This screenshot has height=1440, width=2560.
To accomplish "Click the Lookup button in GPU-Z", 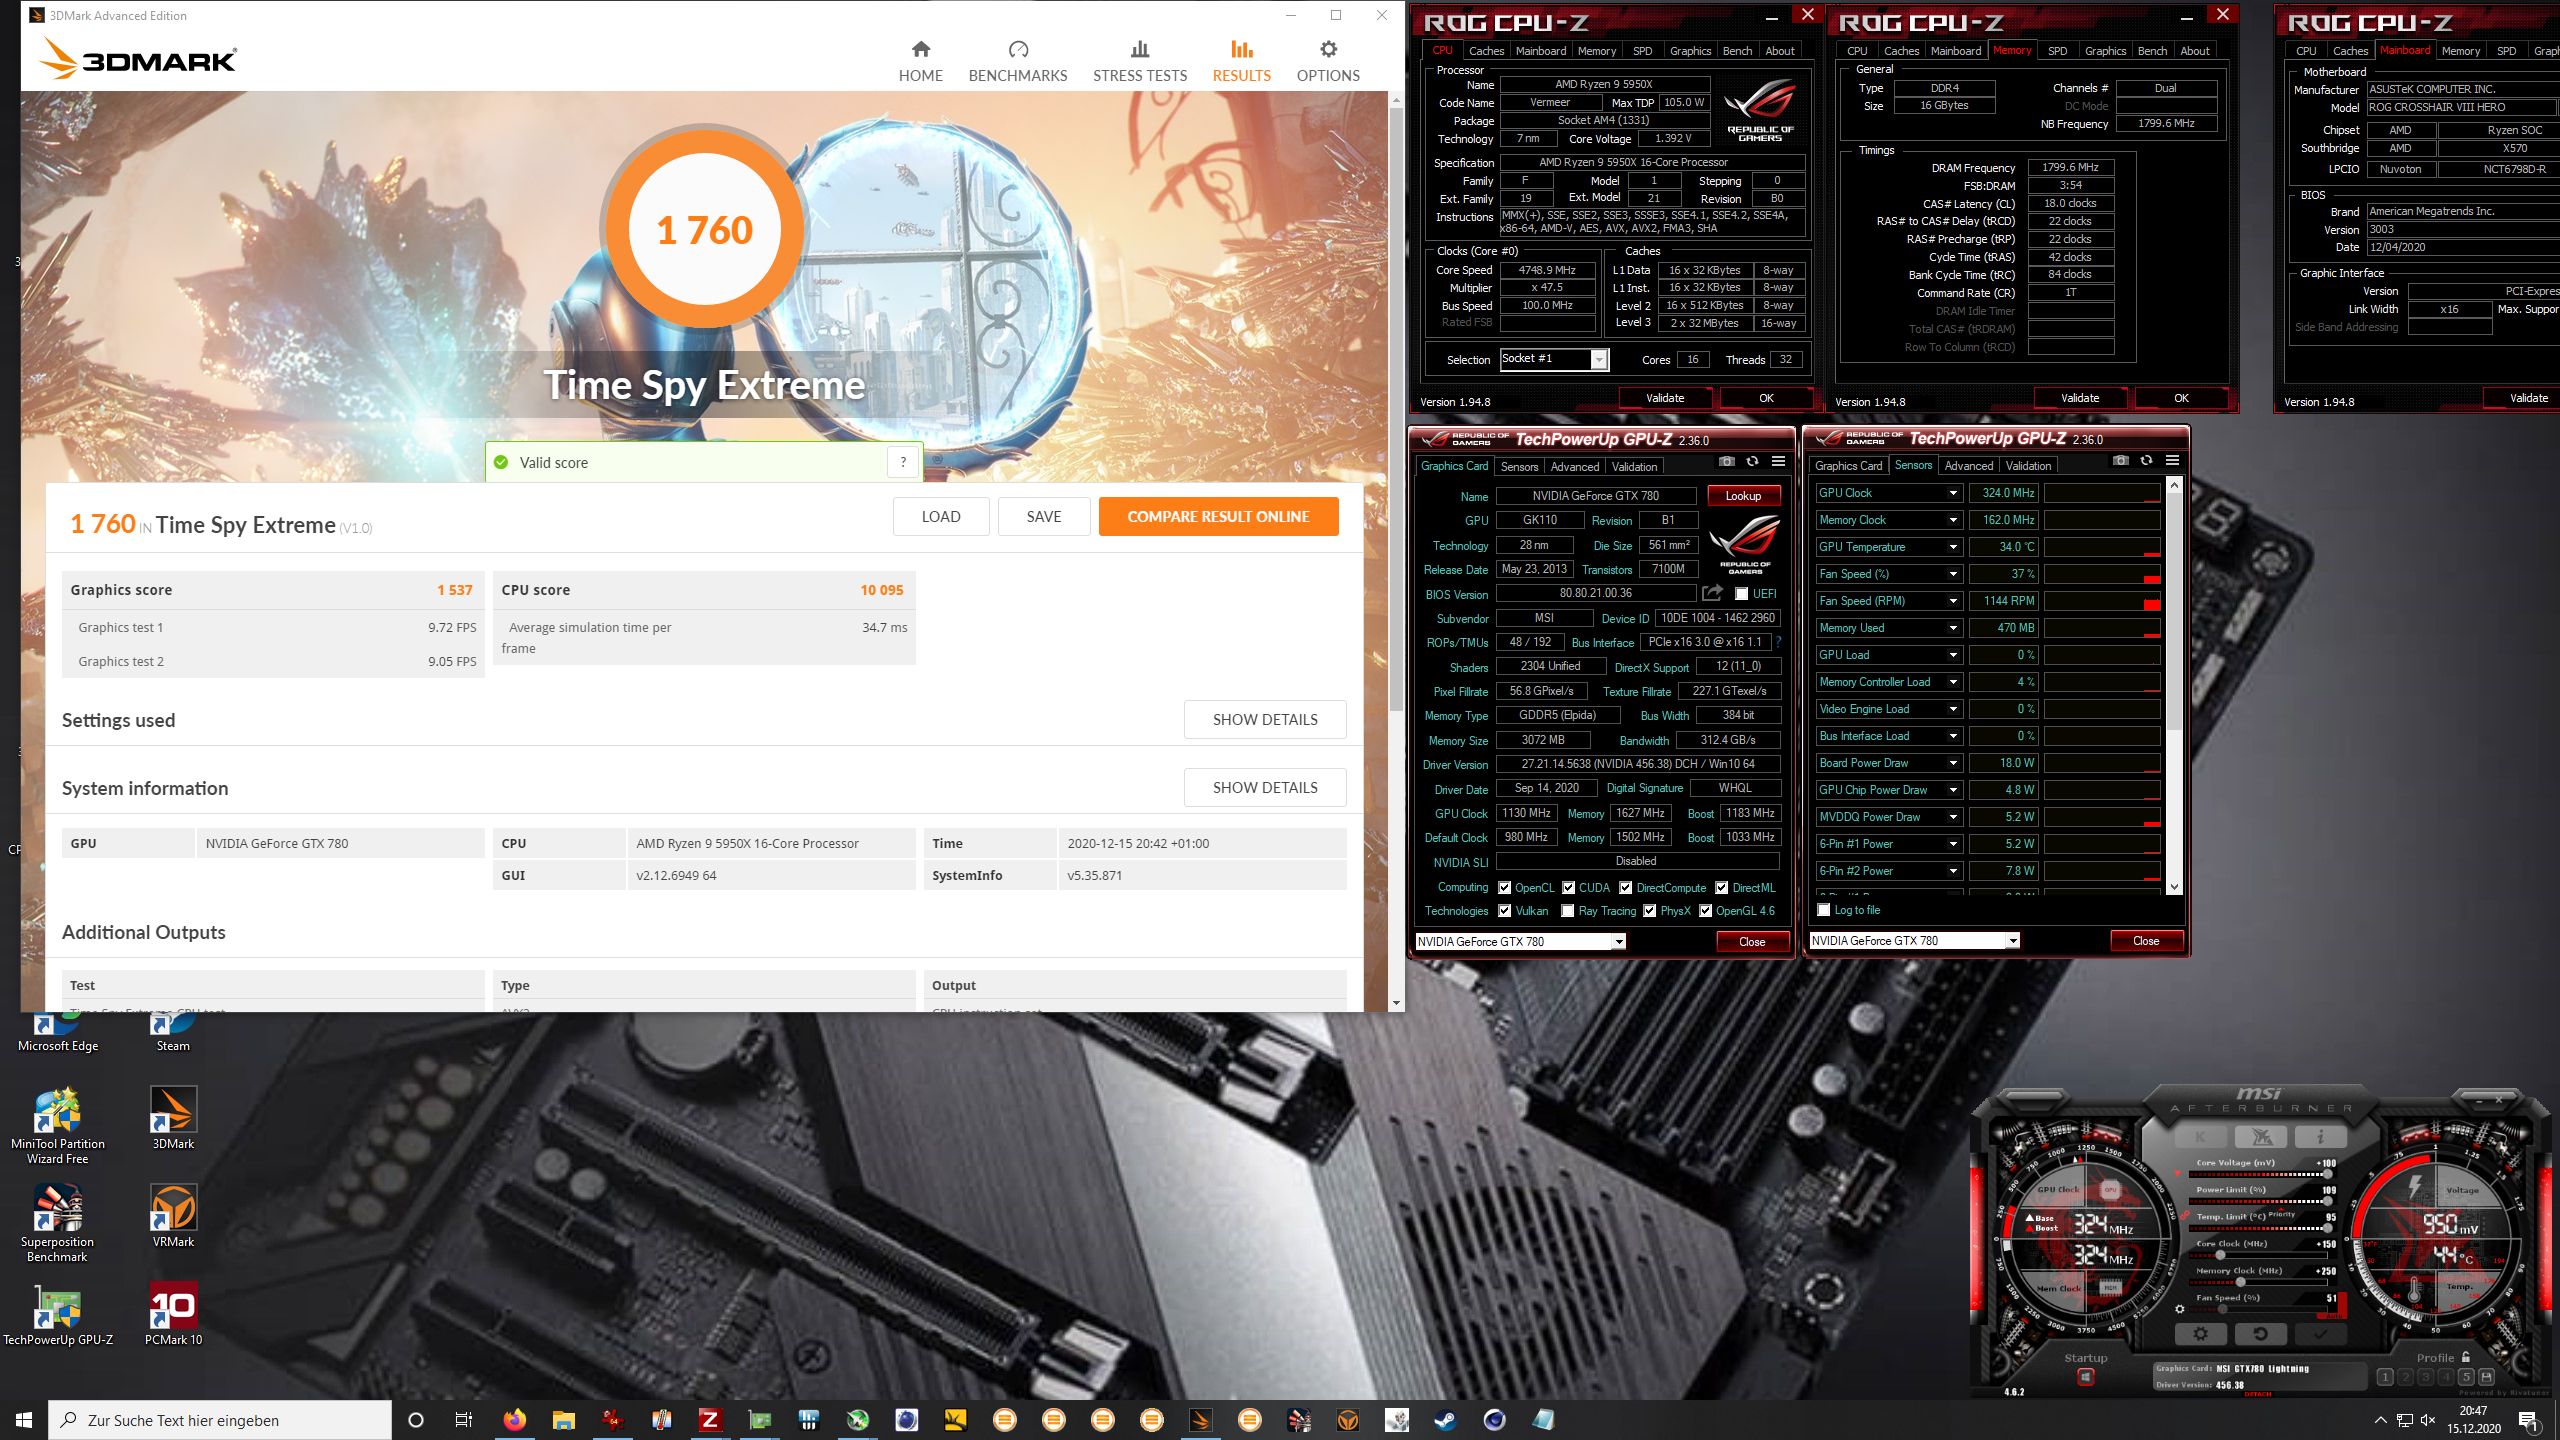I will click(x=1743, y=496).
